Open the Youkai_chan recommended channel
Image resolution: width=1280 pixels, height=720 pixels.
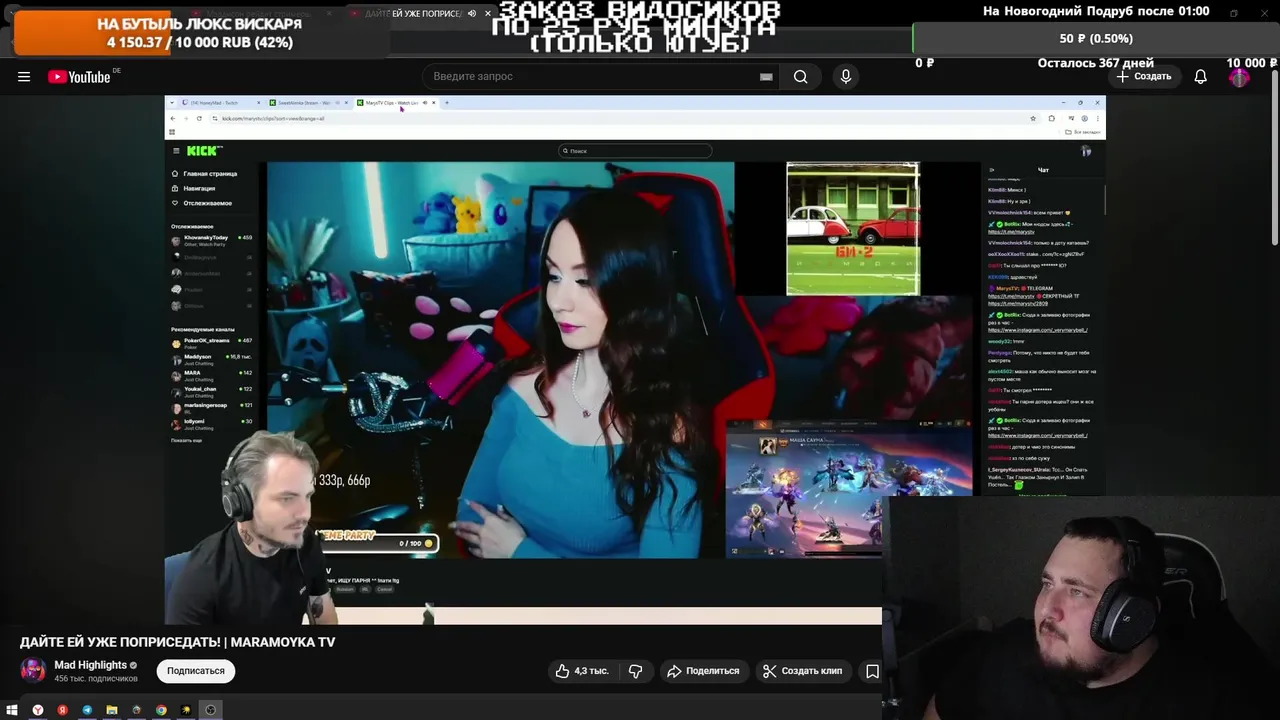tap(211, 391)
